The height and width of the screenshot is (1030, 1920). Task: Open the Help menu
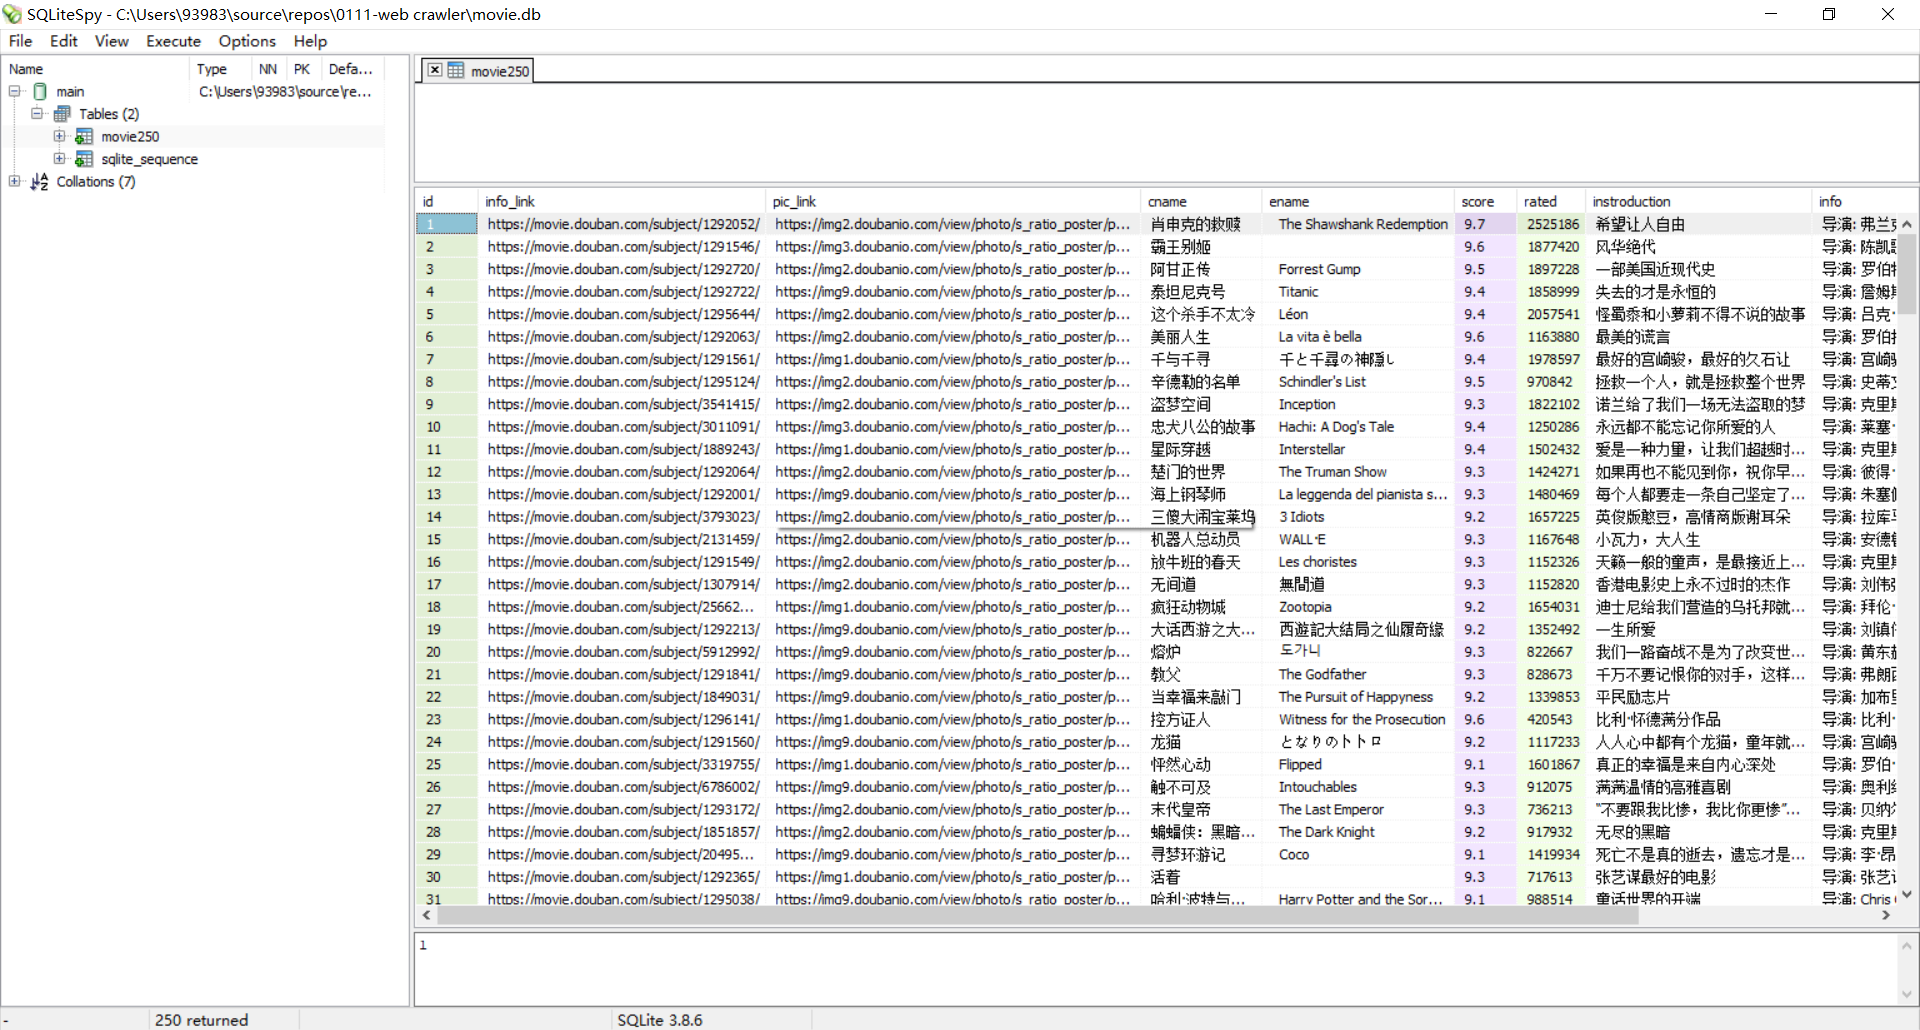[x=310, y=41]
